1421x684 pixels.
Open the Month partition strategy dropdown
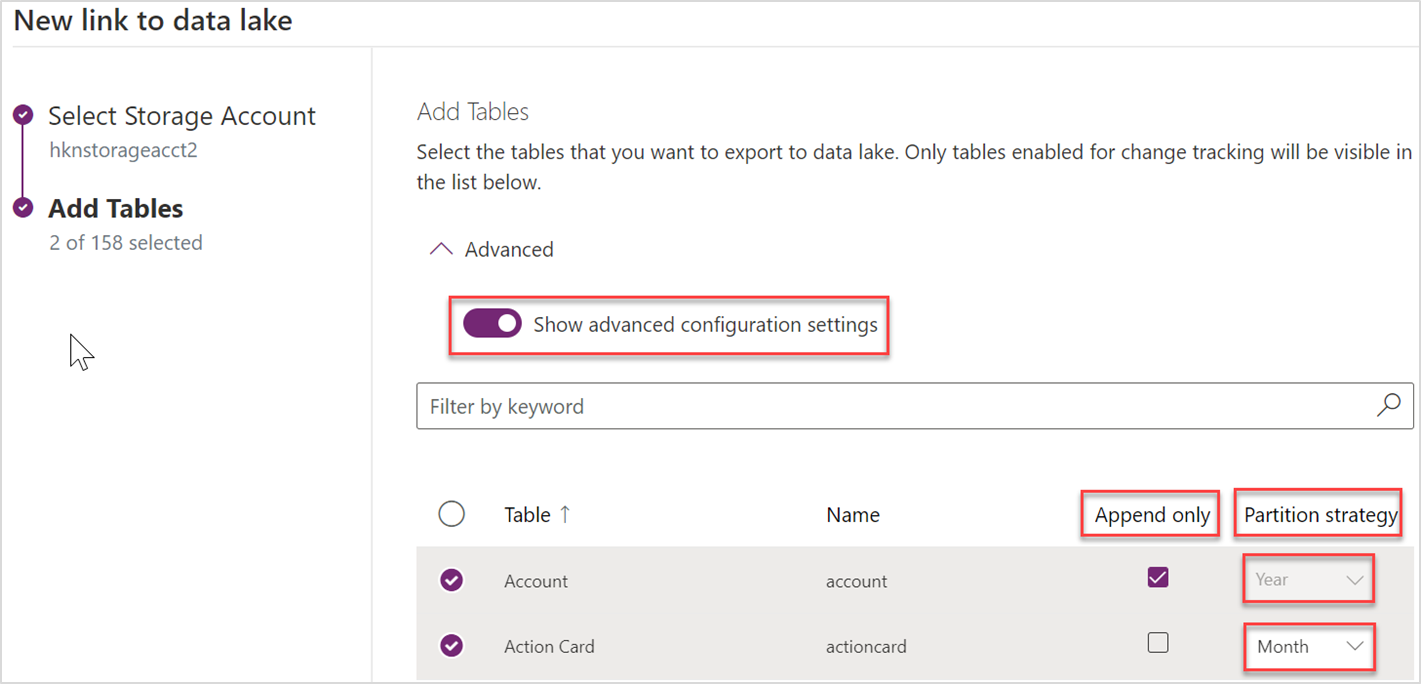coord(1308,646)
